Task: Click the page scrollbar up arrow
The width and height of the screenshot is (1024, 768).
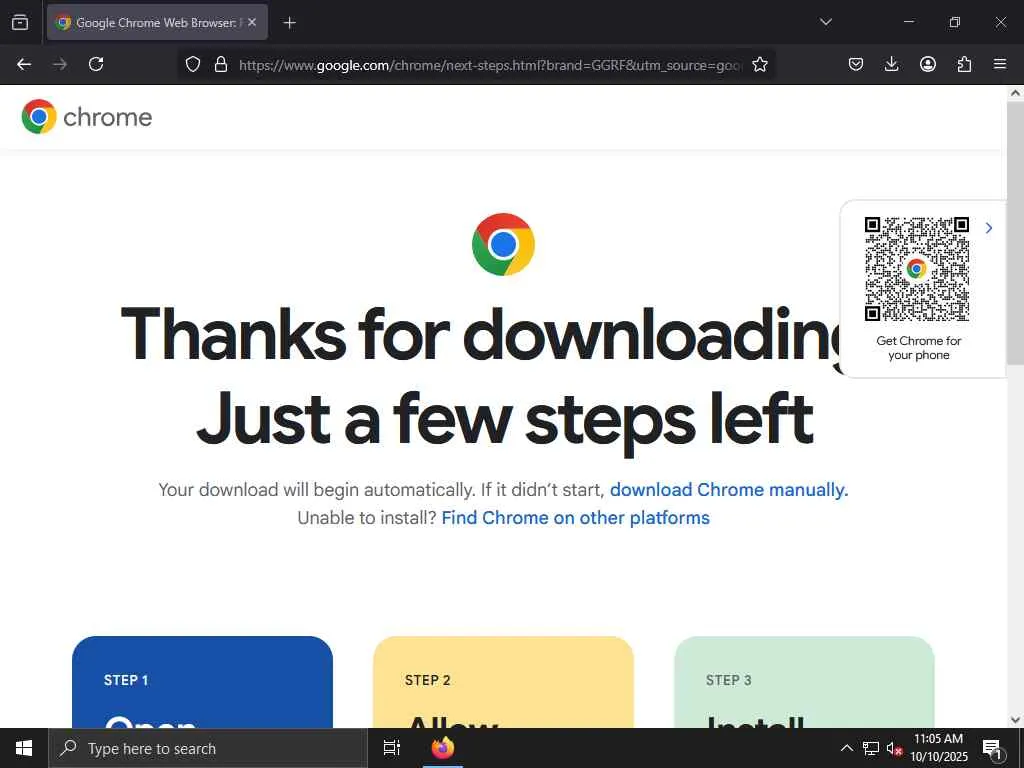Action: [1015, 93]
